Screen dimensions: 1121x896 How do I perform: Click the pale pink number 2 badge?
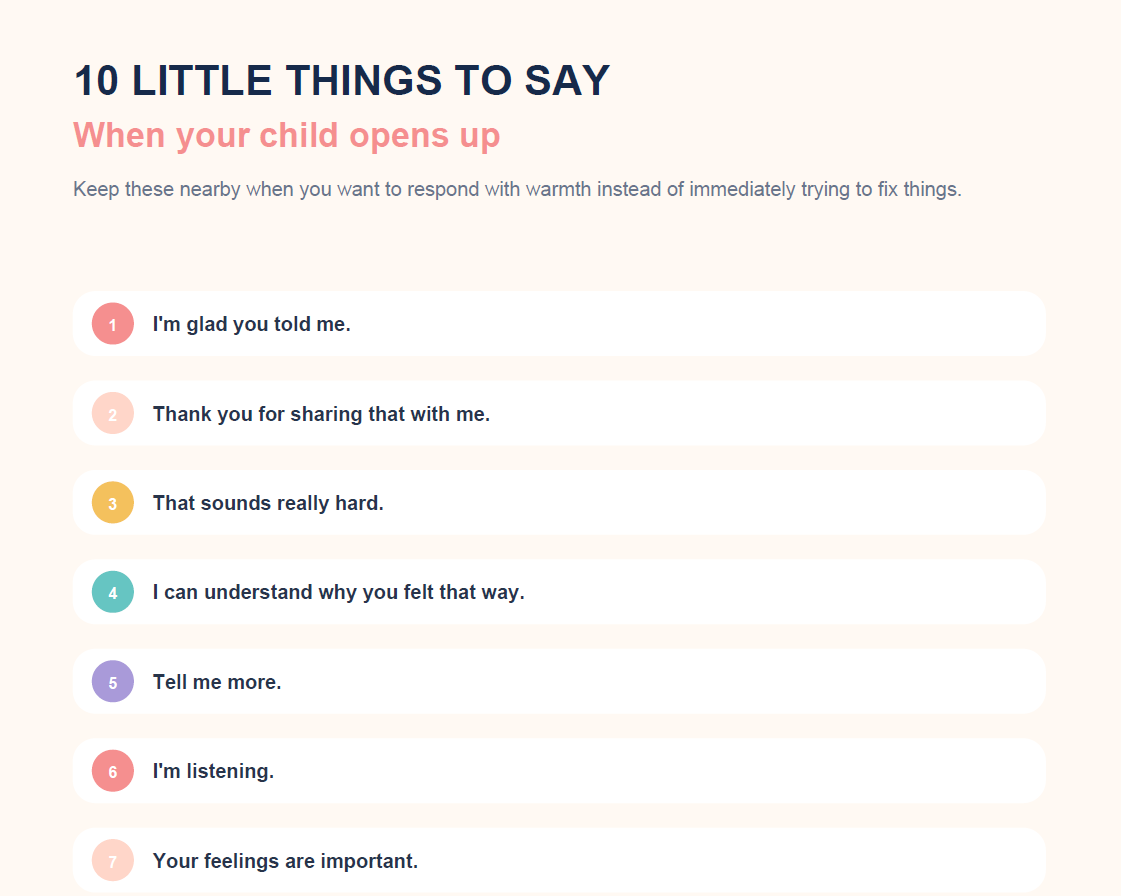click(113, 413)
